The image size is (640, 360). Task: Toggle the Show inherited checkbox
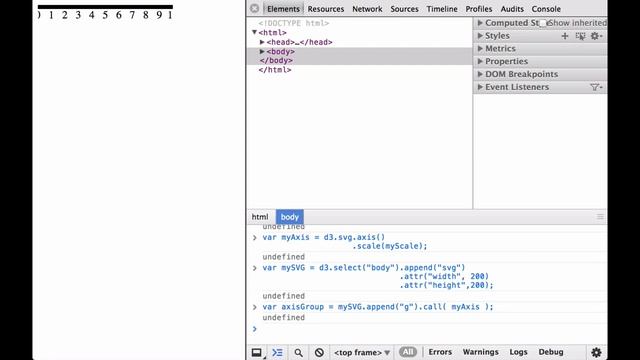click(x=543, y=23)
